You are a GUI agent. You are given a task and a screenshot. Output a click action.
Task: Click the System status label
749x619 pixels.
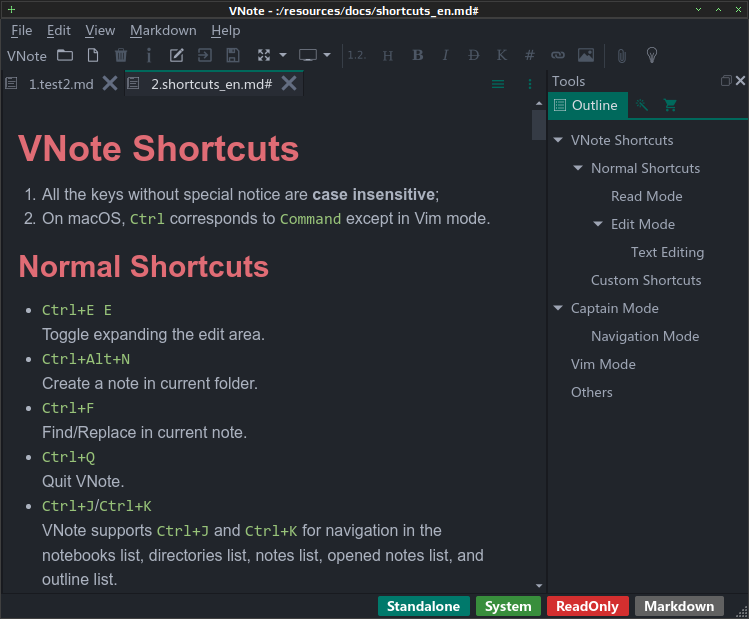point(508,606)
